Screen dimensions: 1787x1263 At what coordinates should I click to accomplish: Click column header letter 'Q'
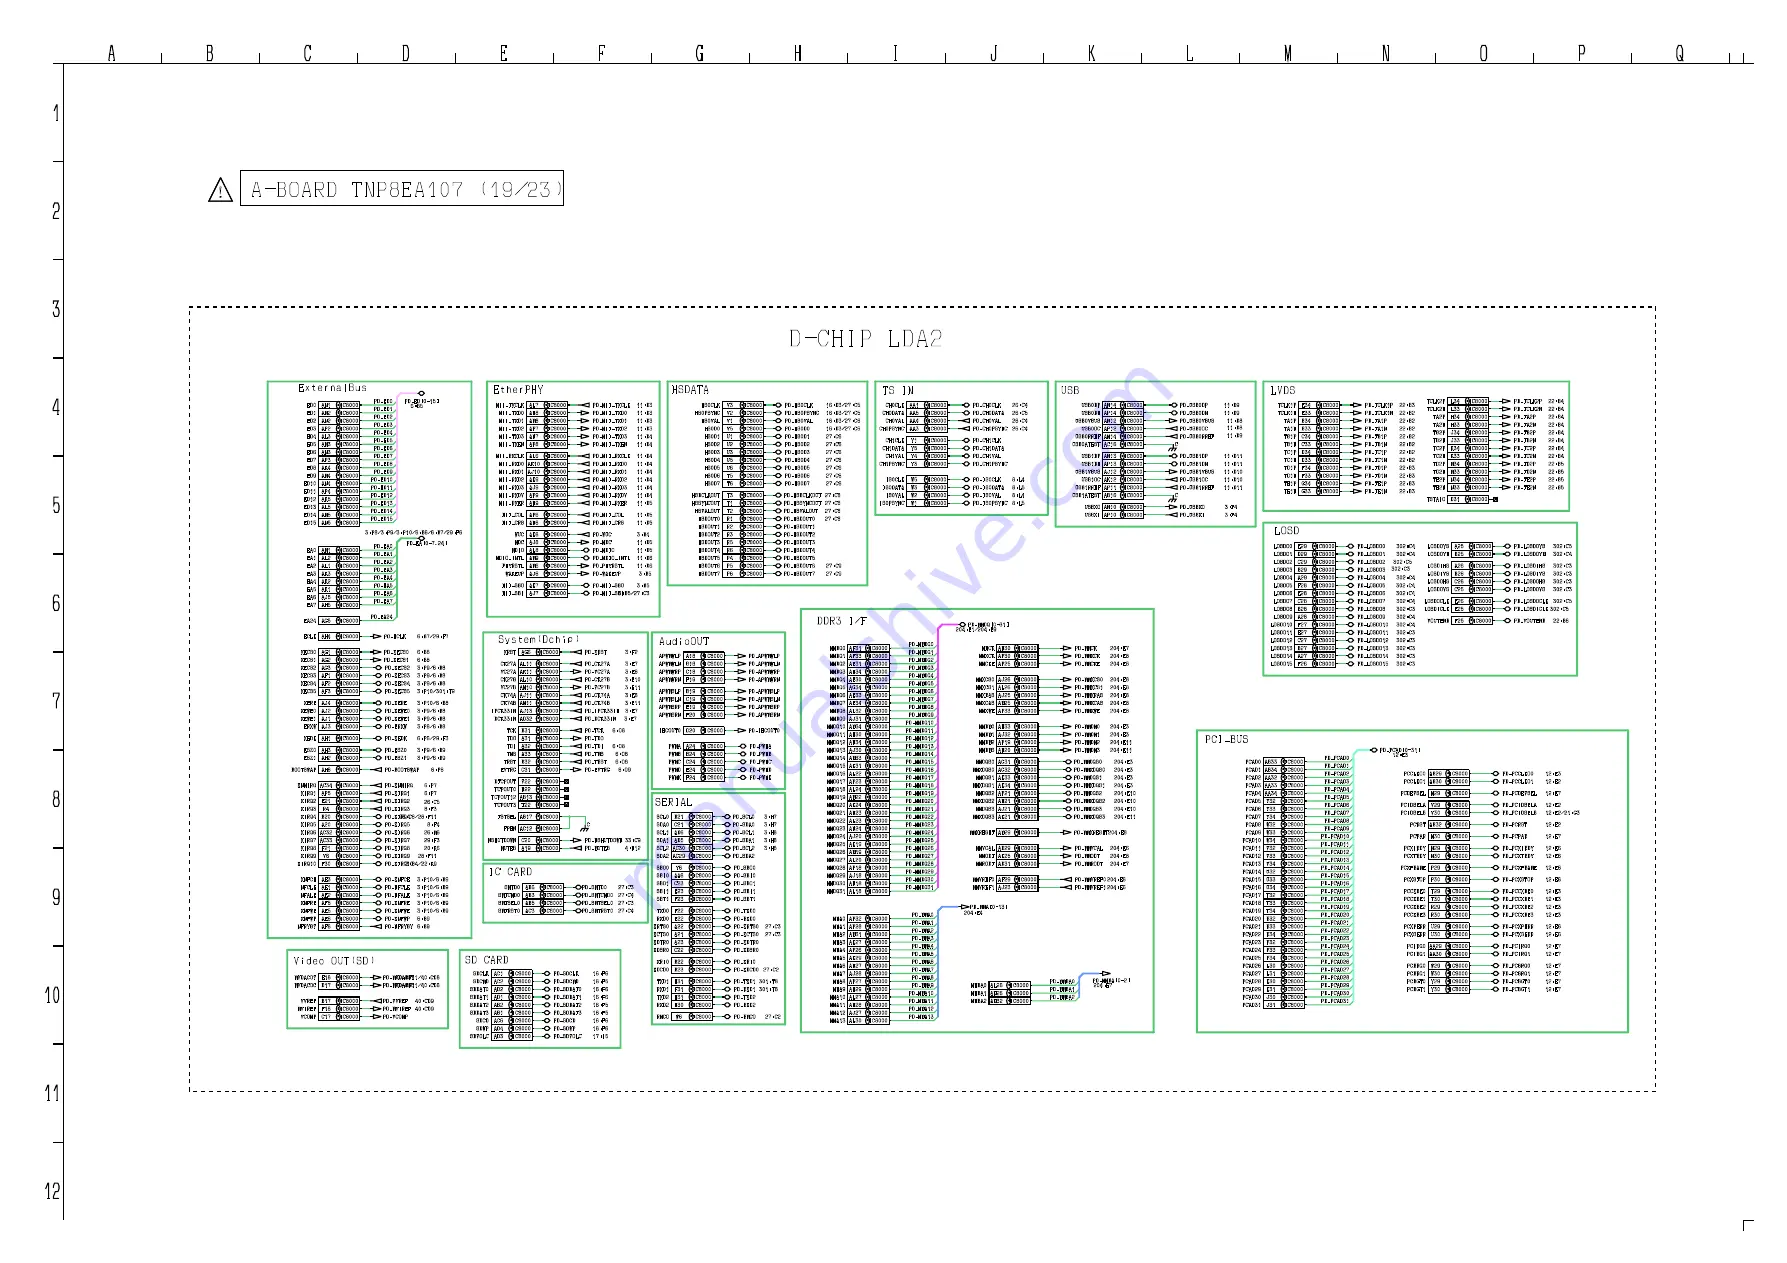click(x=1680, y=53)
